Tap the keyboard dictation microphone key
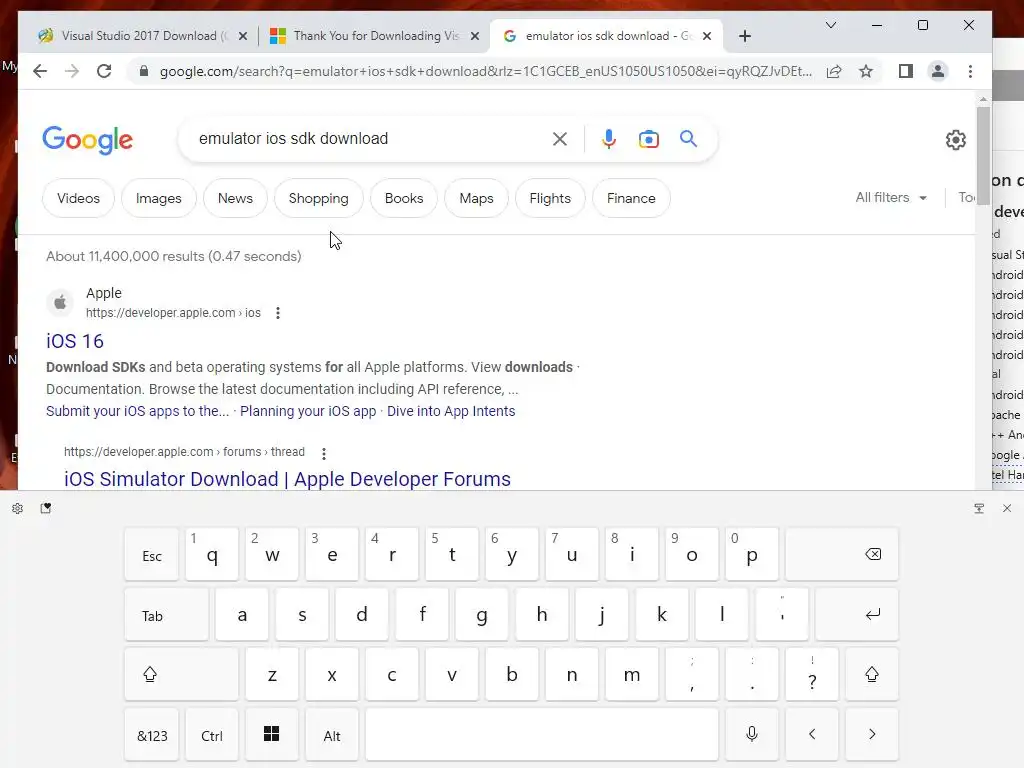This screenshot has width=1024, height=768. pos(752,735)
